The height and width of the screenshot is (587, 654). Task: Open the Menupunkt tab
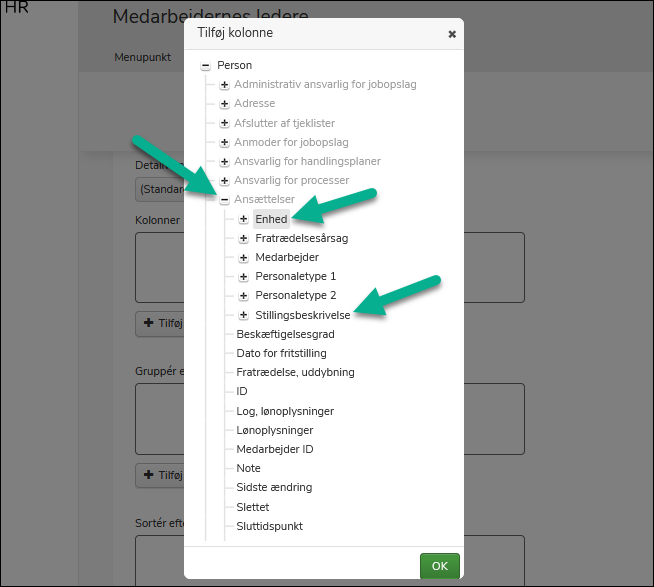[x=142, y=57]
